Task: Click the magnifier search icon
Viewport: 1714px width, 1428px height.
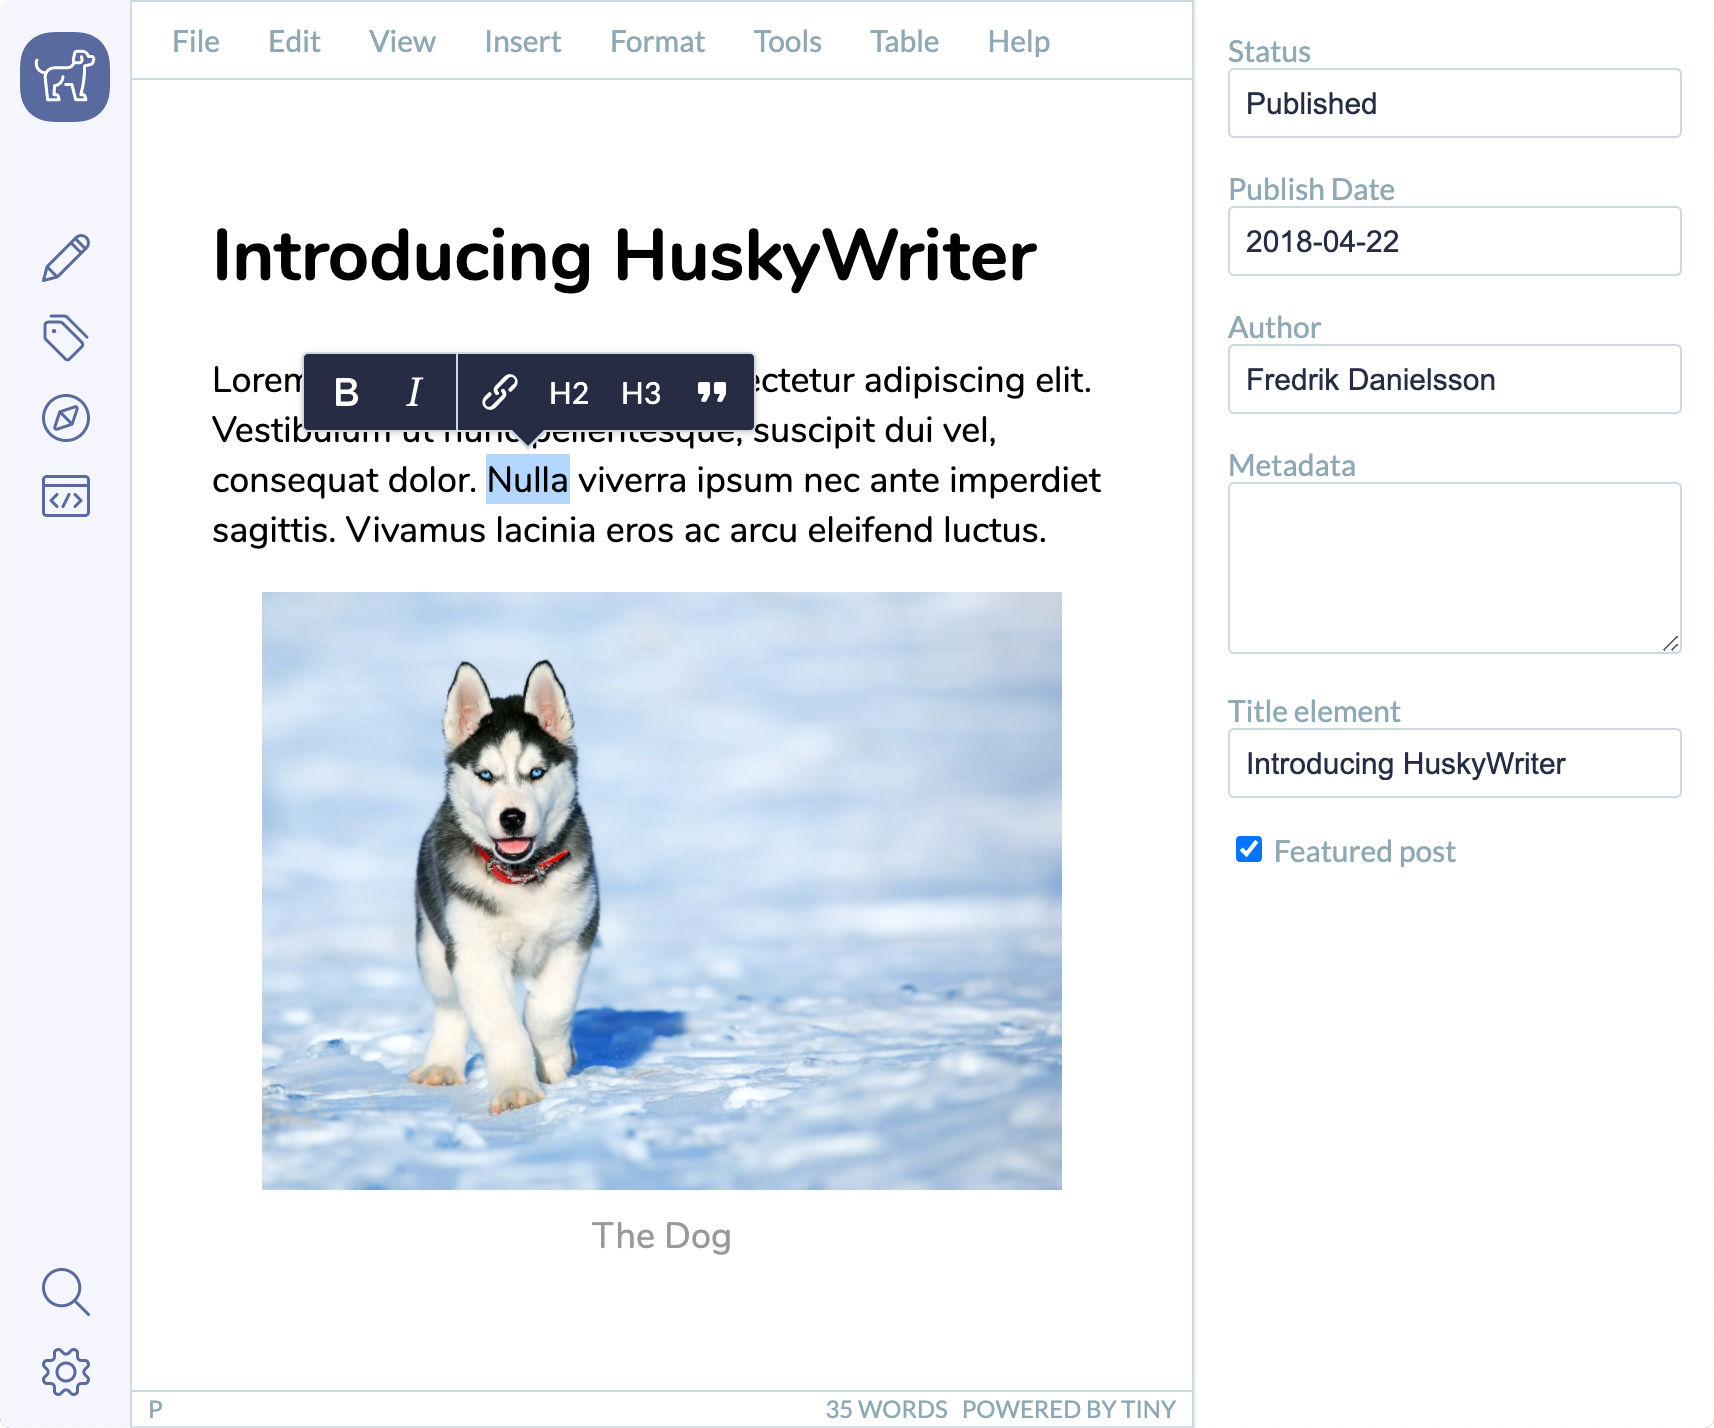Action: point(66,1292)
